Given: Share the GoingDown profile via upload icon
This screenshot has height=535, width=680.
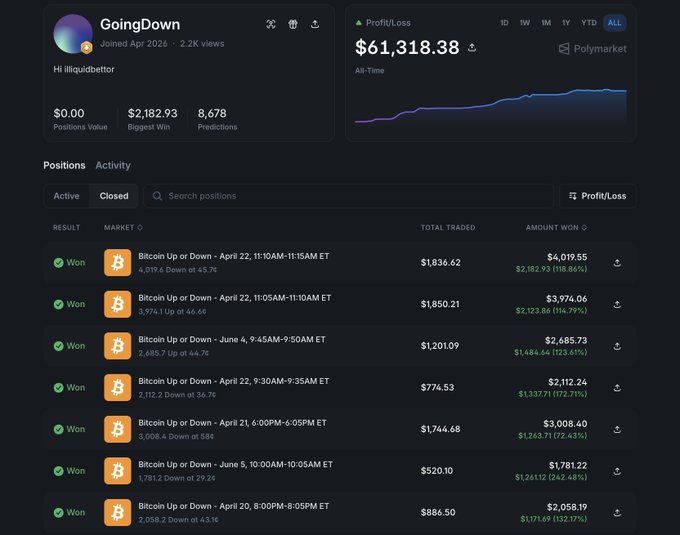Looking at the screenshot, I should point(315,24).
